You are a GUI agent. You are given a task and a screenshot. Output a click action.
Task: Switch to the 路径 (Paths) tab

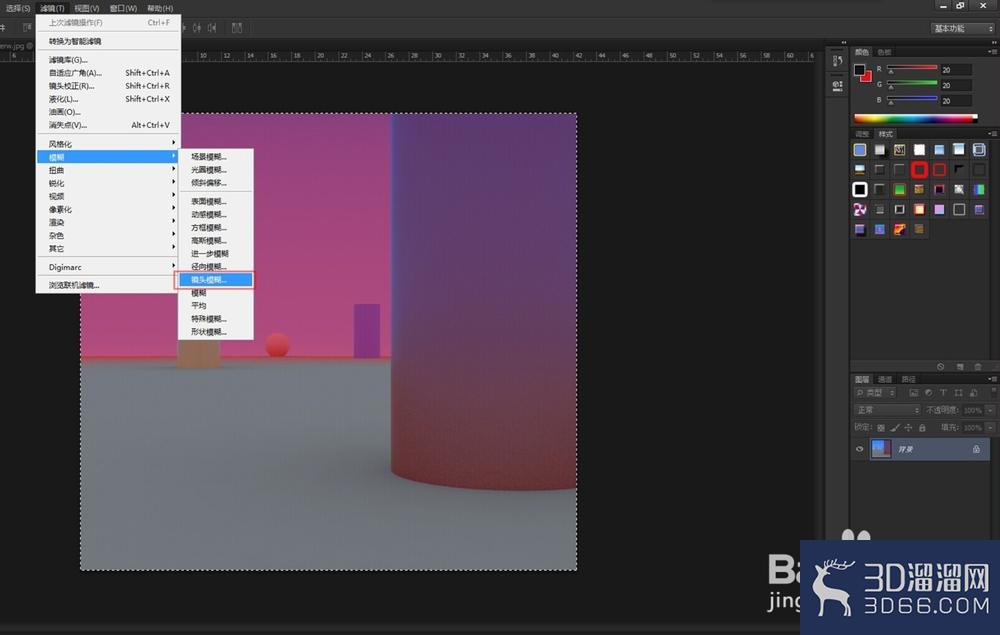pyautogui.click(x=908, y=379)
